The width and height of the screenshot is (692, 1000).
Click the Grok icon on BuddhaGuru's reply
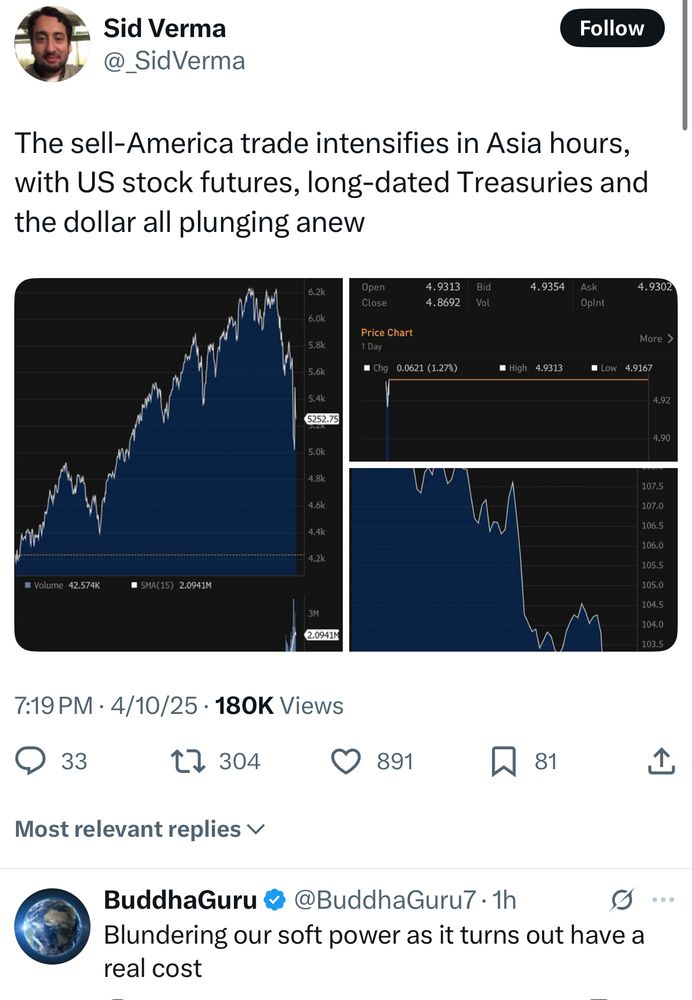click(621, 900)
